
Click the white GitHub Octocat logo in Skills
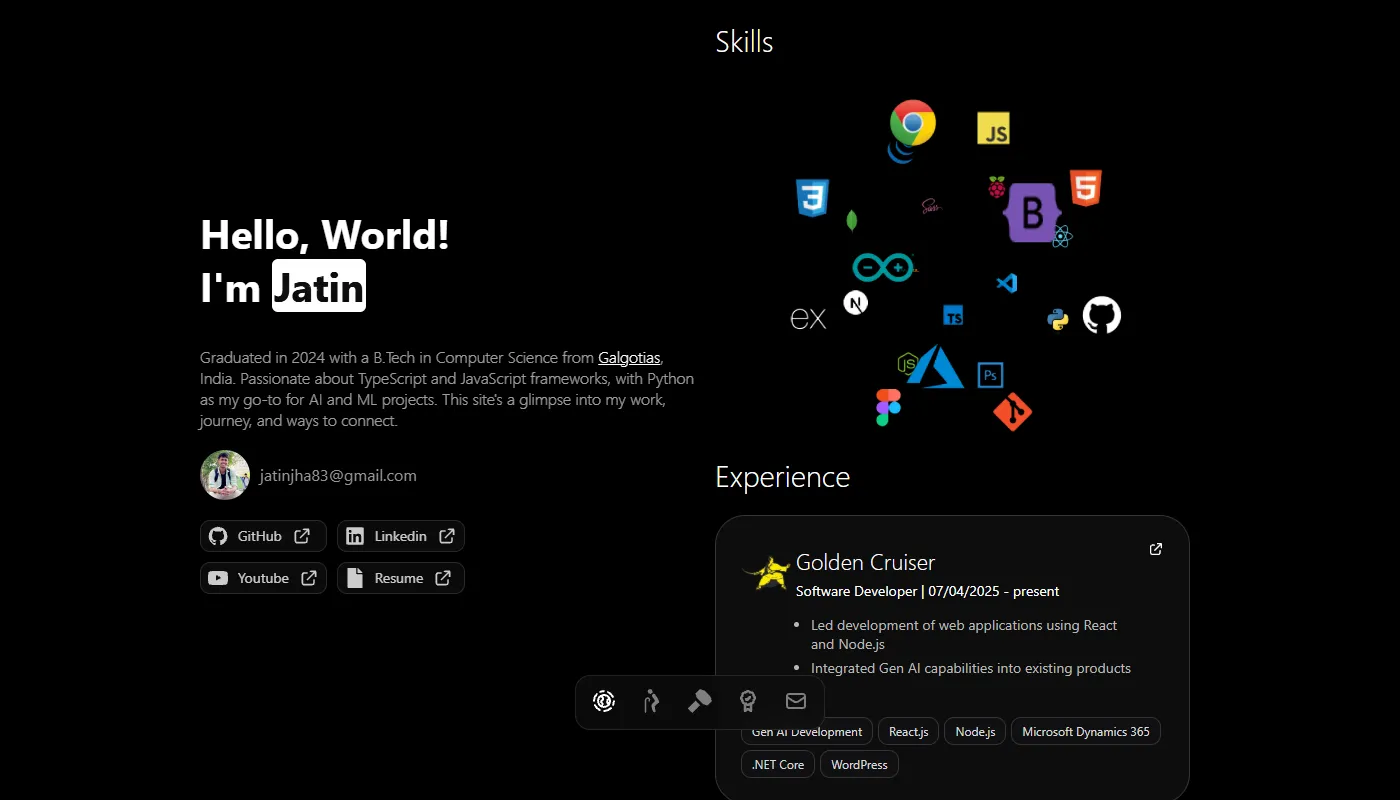click(x=1102, y=315)
